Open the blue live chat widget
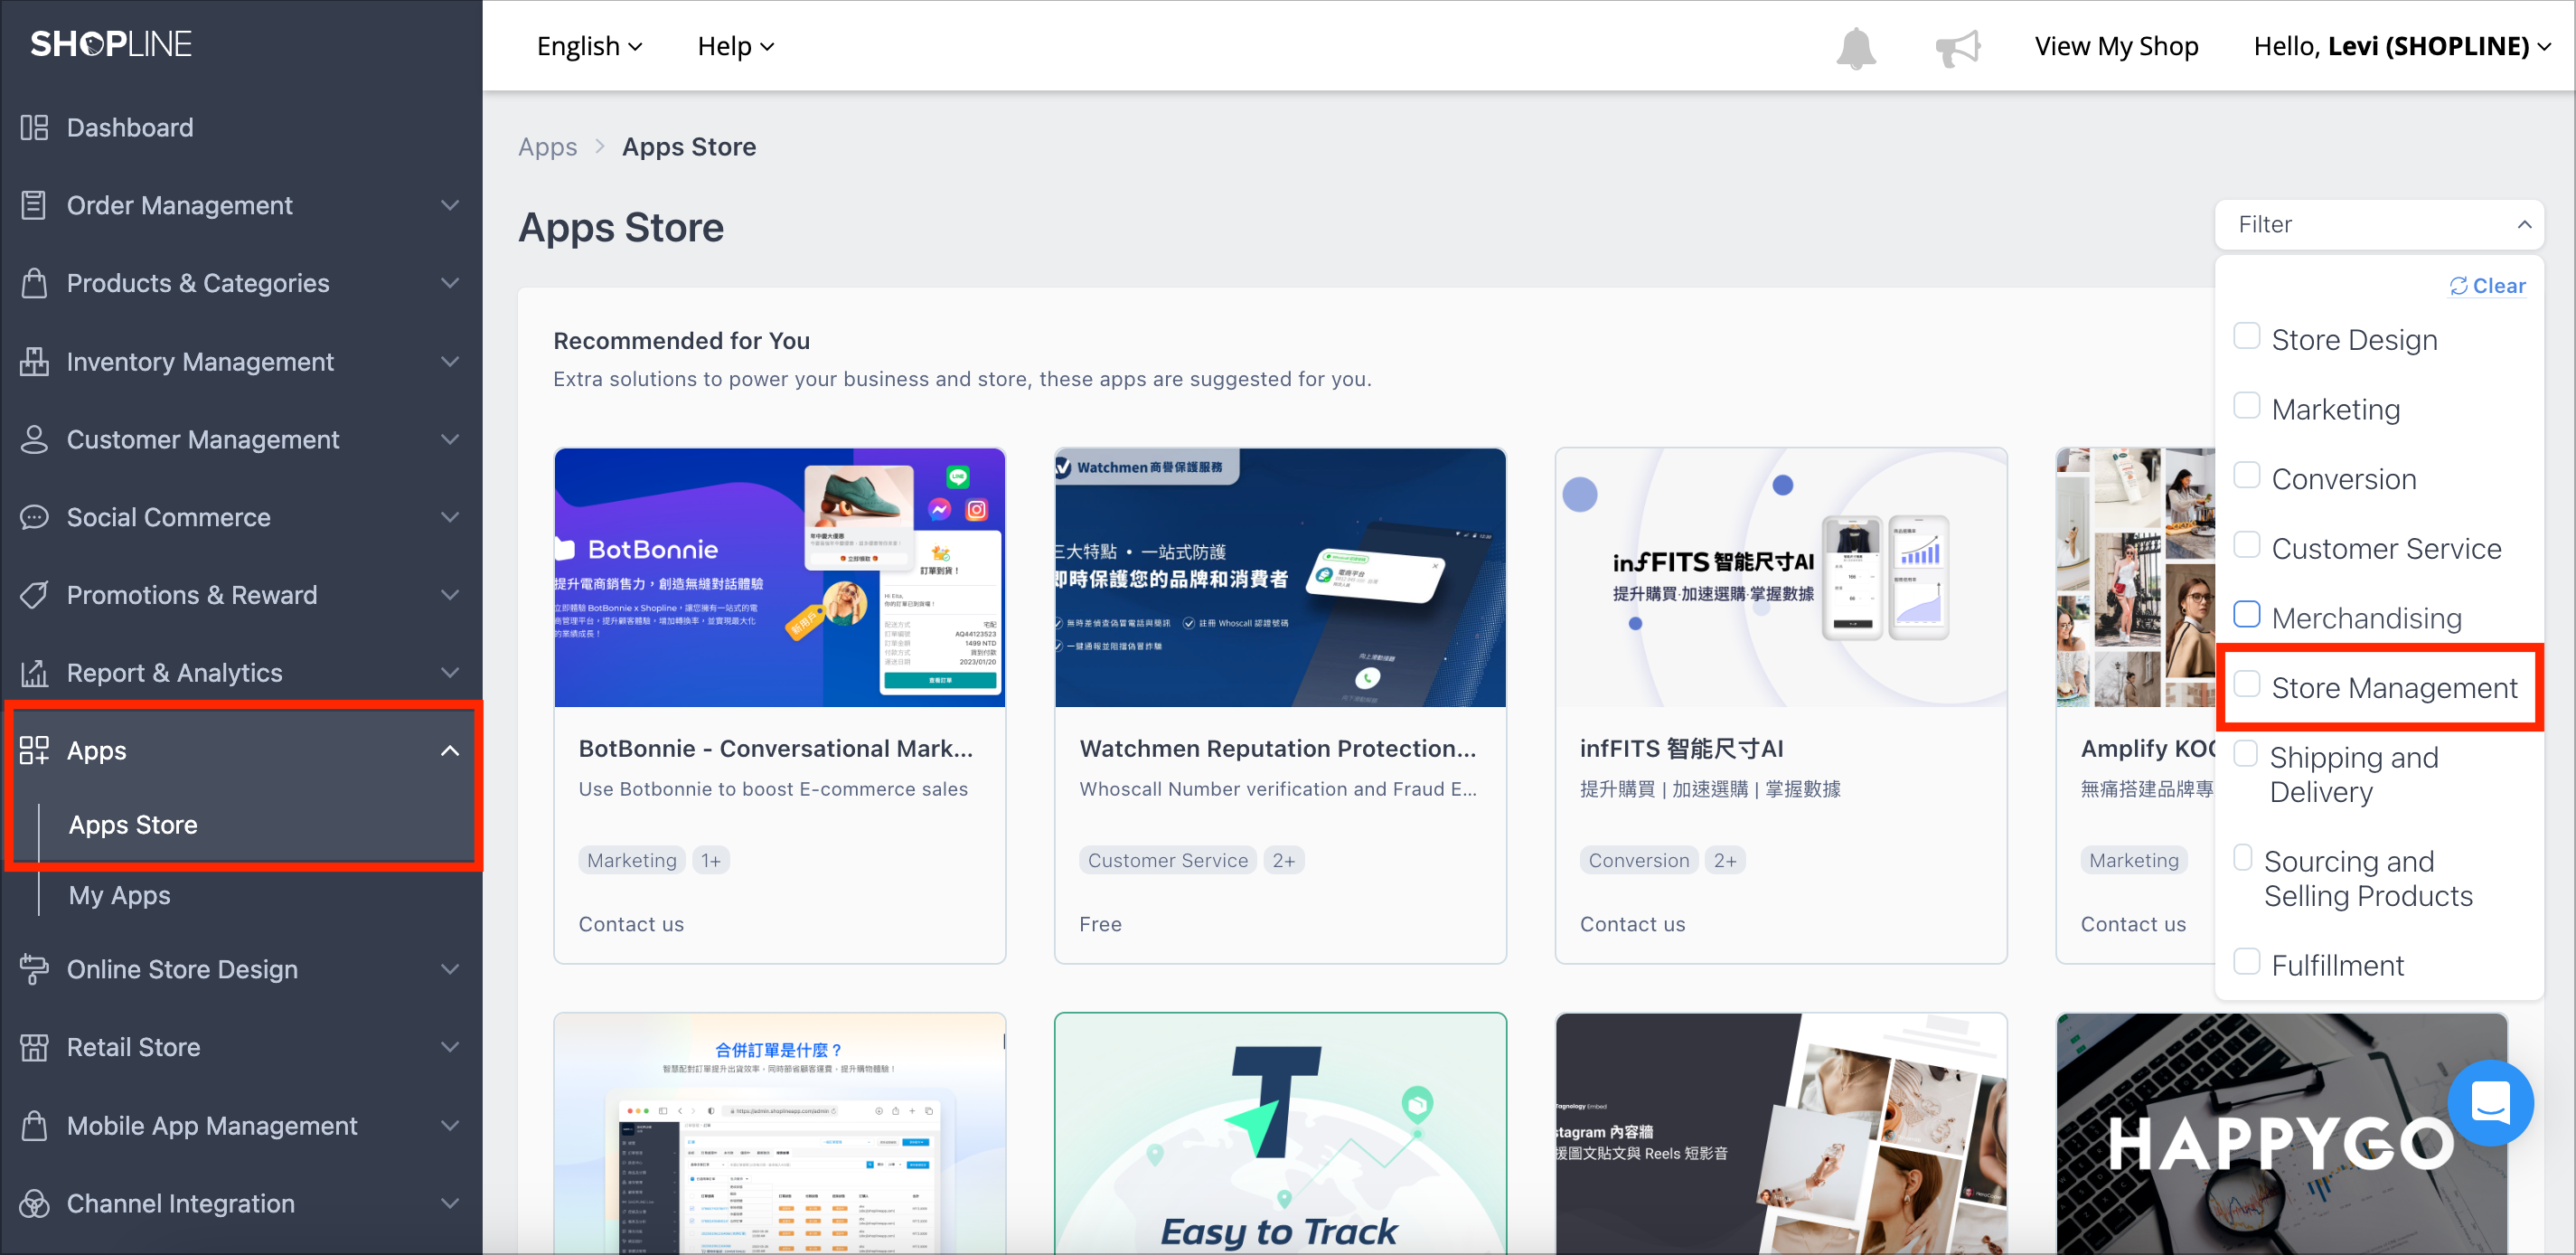 (x=2490, y=1102)
